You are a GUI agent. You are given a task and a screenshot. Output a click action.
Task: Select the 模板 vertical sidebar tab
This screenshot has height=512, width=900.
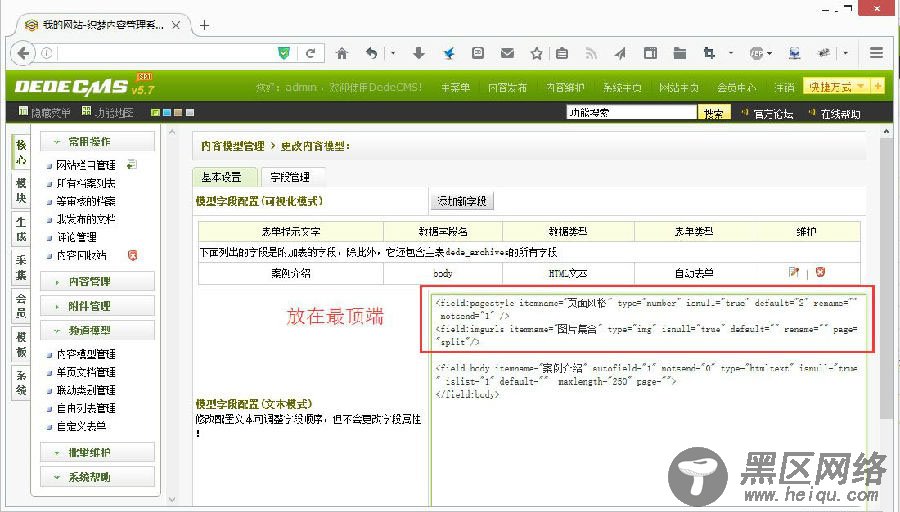click(21, 344)
